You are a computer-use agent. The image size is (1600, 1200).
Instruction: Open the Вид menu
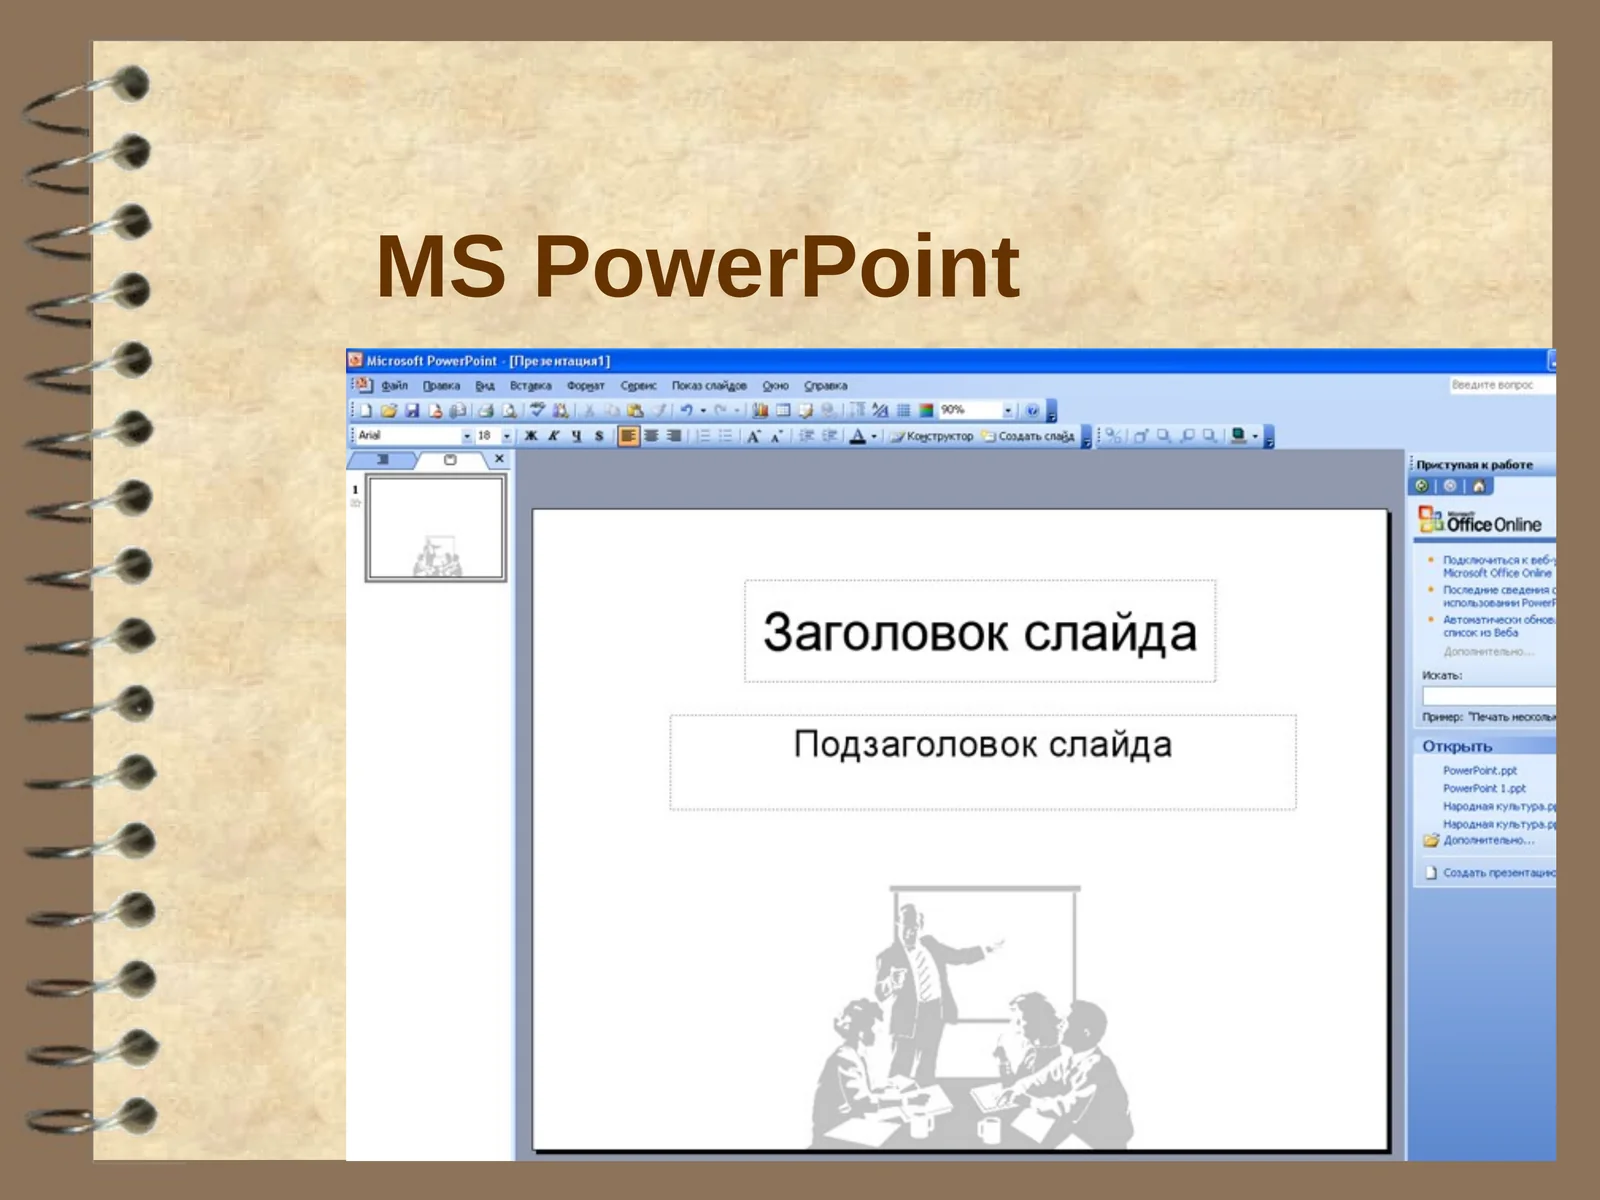[x=485, y=385]
